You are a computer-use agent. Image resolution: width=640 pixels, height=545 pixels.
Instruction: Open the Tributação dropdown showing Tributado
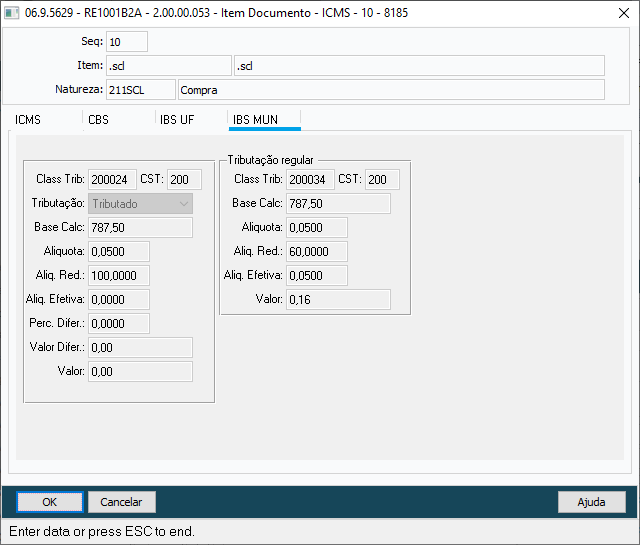point(140,204)
